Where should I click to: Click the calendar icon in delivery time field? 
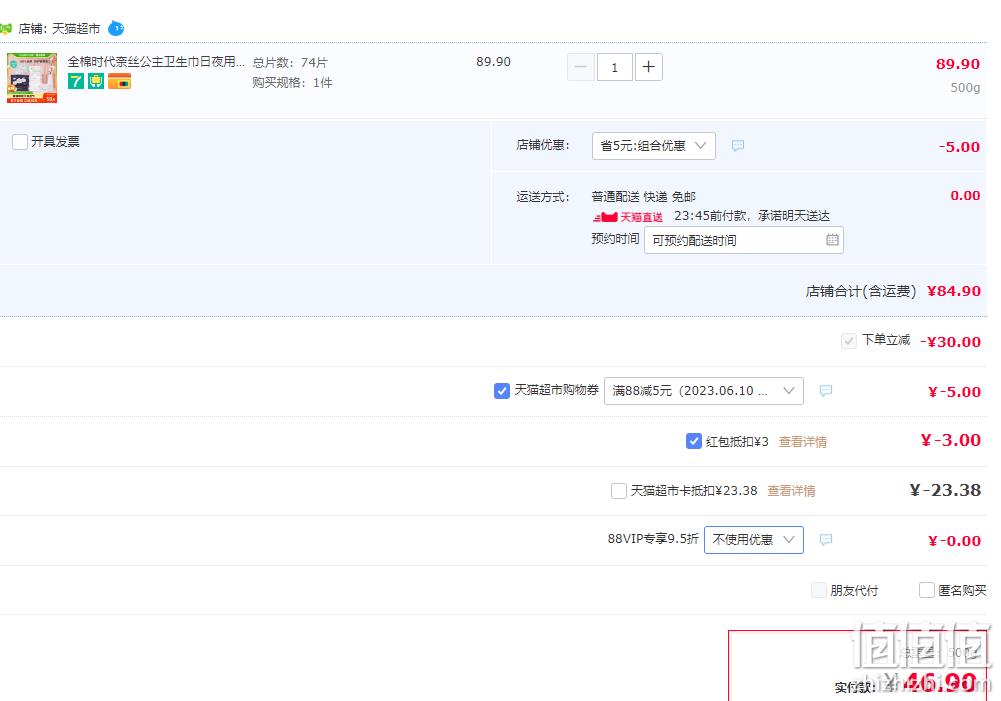click(832, 240)
